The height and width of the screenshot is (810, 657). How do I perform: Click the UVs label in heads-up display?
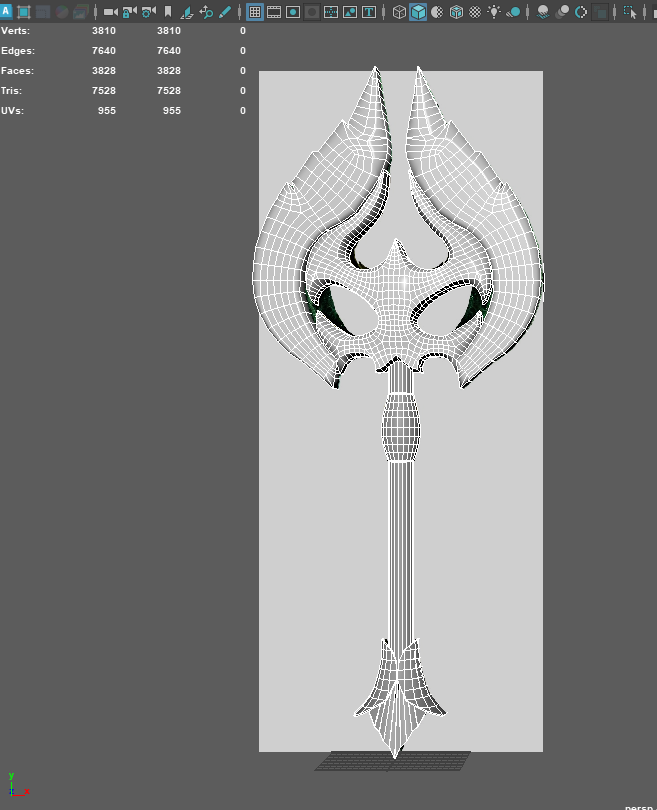coord(12,111)
